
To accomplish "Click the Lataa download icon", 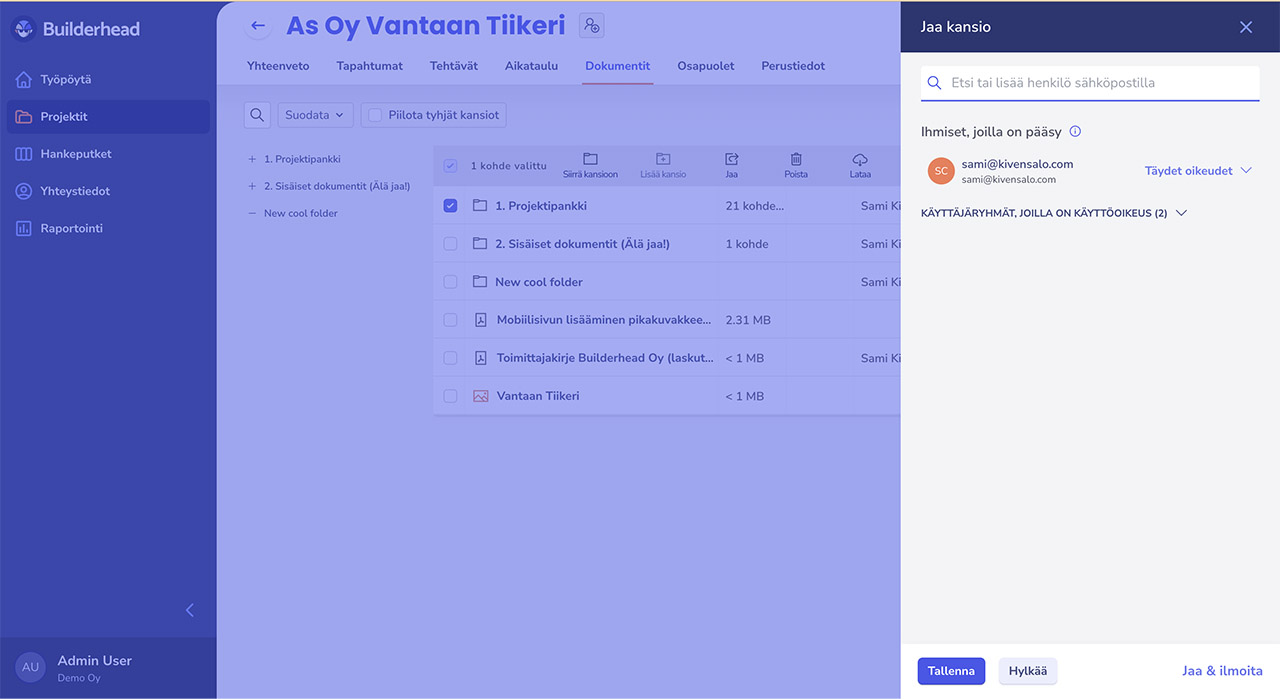I will [860, 160].
